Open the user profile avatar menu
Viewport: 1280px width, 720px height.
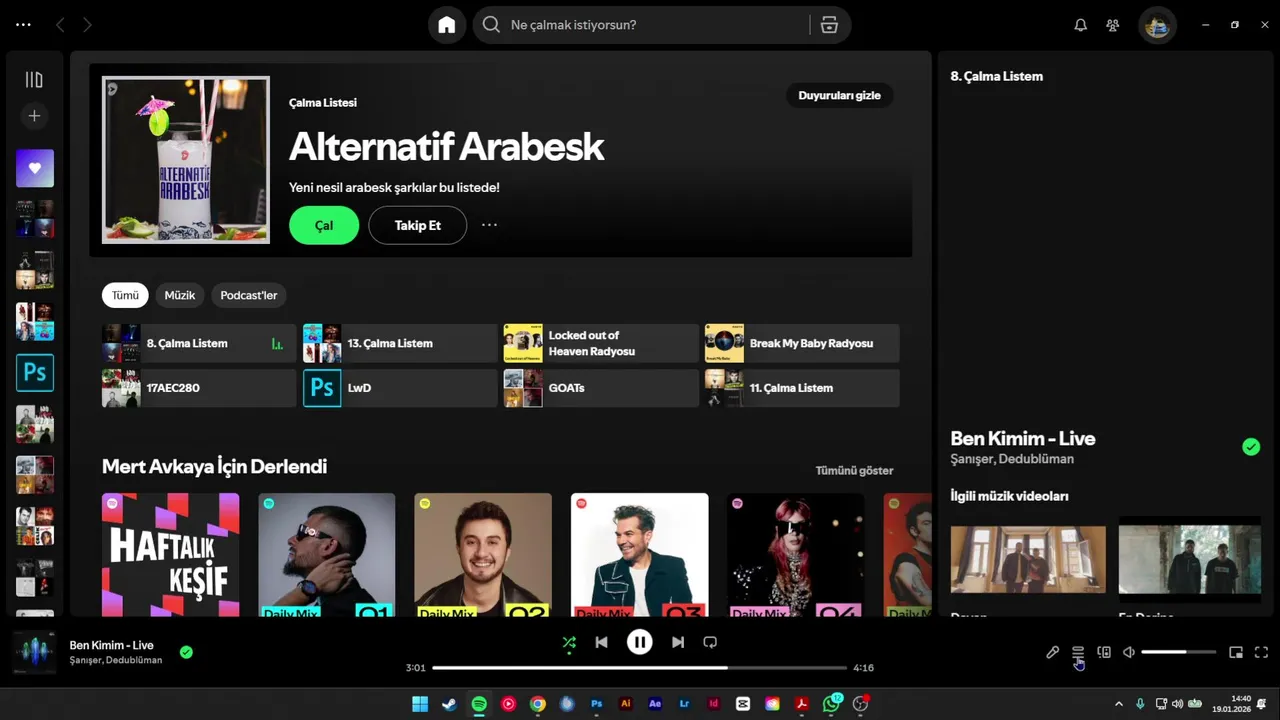click(1157, 25)
